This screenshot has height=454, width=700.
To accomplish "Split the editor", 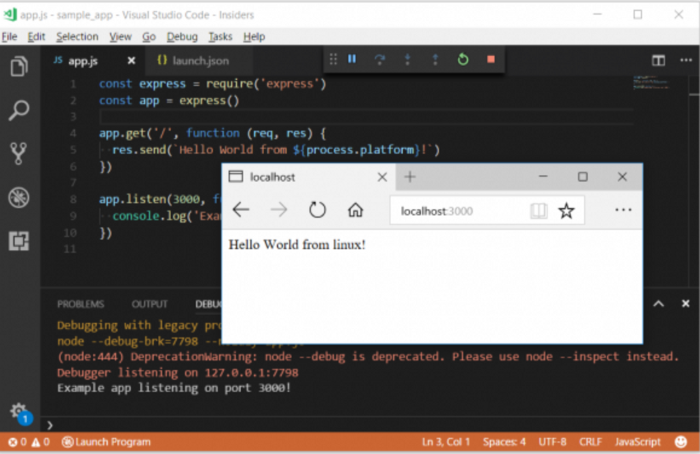I will coord(658,60).
